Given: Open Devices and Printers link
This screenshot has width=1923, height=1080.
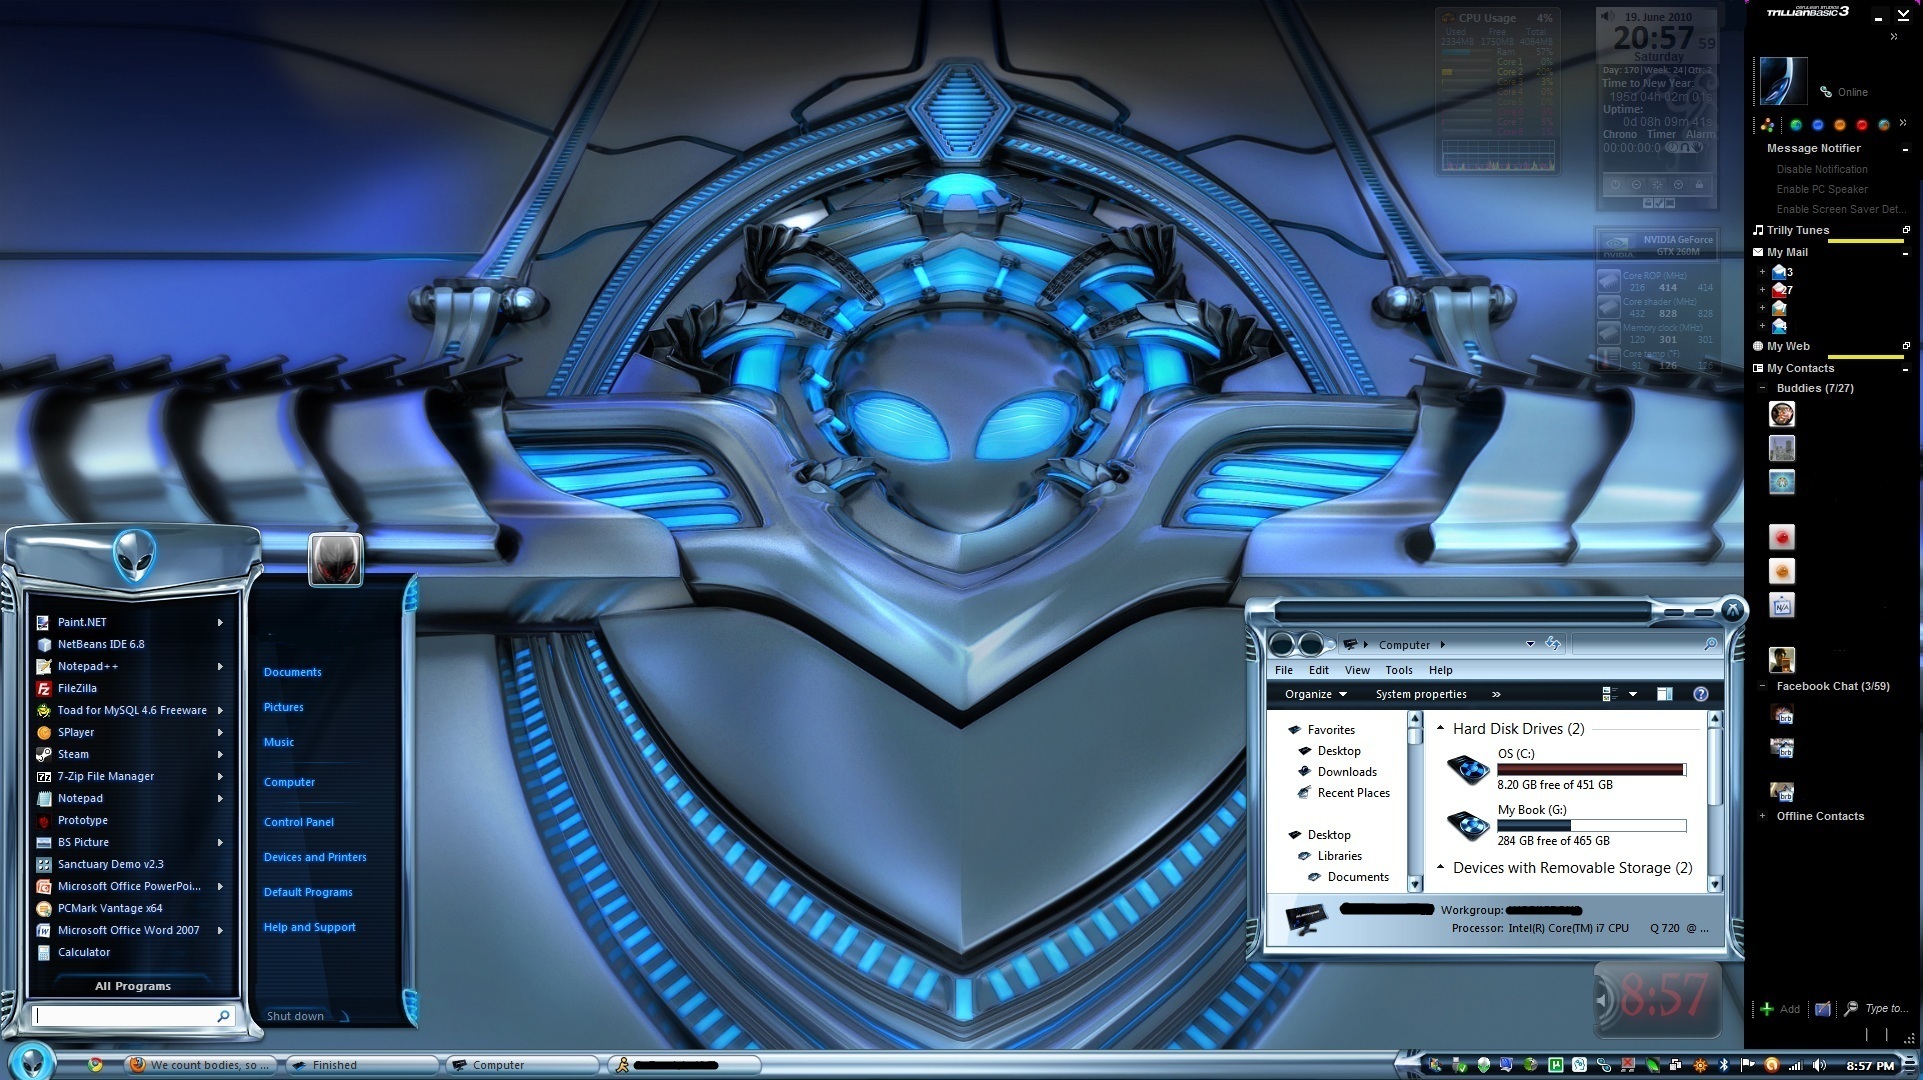Looking at the screenshot, I should [315, 857].
